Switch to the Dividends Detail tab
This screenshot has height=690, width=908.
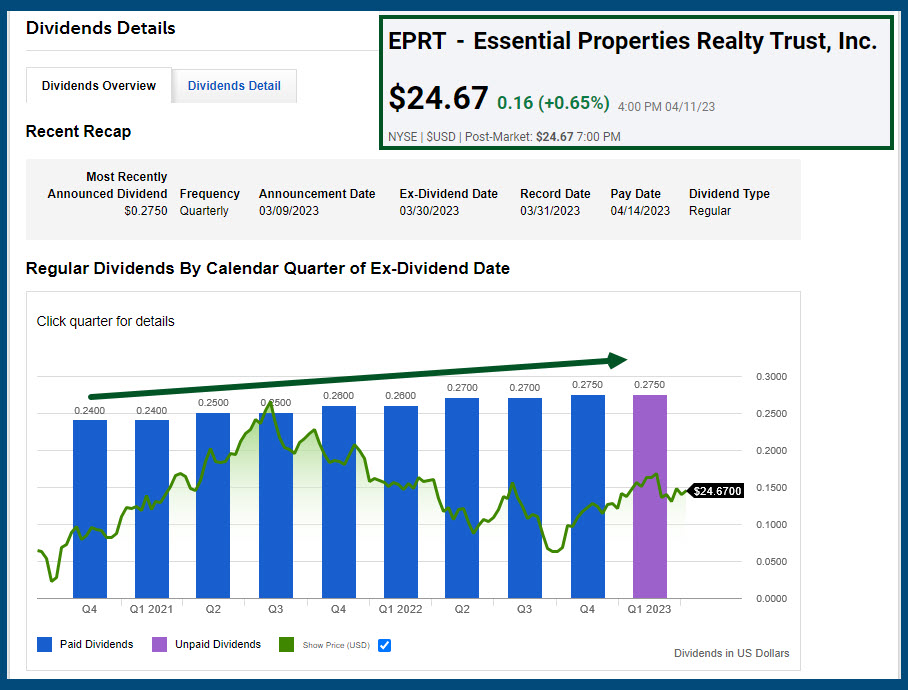coord(234,86)
